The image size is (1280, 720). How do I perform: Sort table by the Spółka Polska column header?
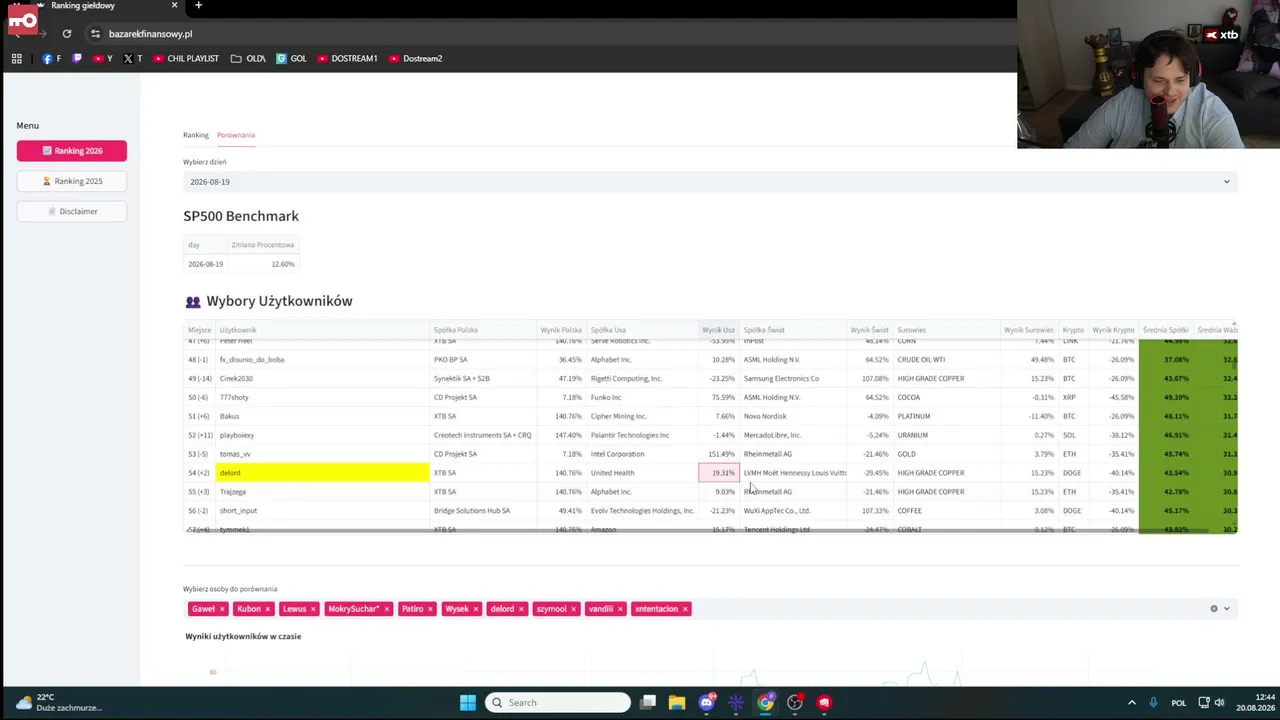coord(481,330)
